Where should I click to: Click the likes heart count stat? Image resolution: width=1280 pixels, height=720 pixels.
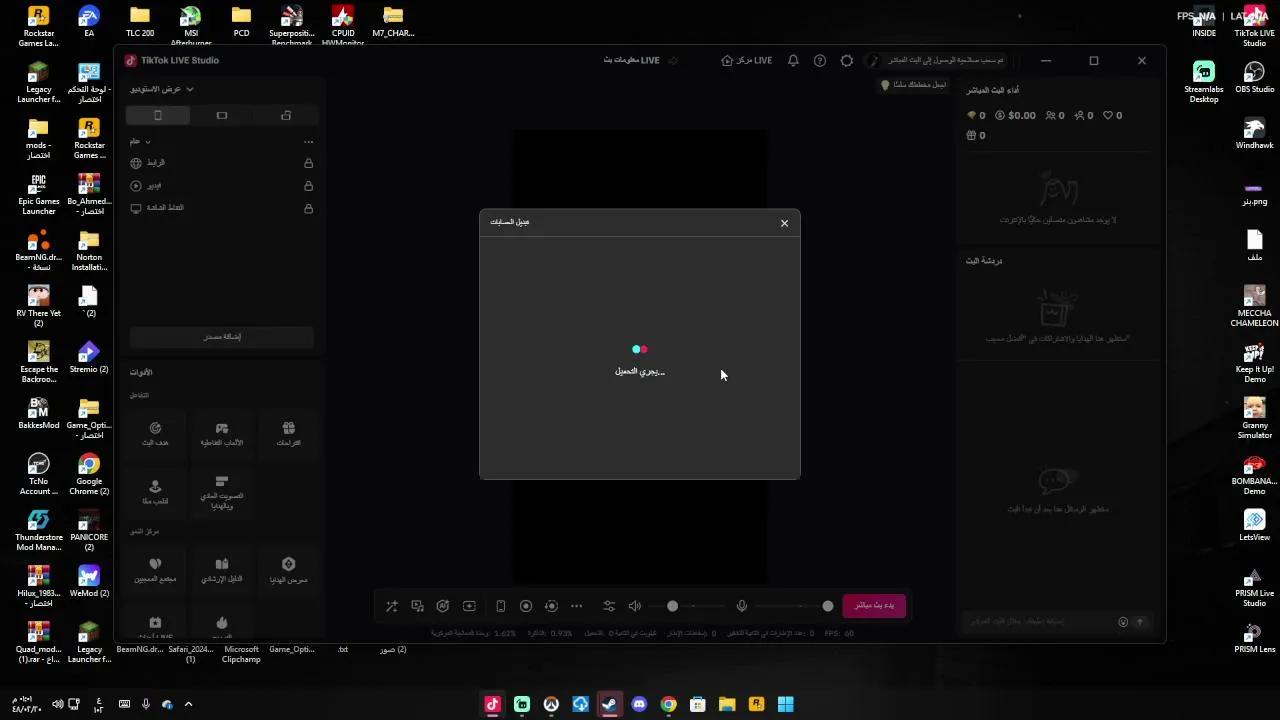coord(1112,116)
